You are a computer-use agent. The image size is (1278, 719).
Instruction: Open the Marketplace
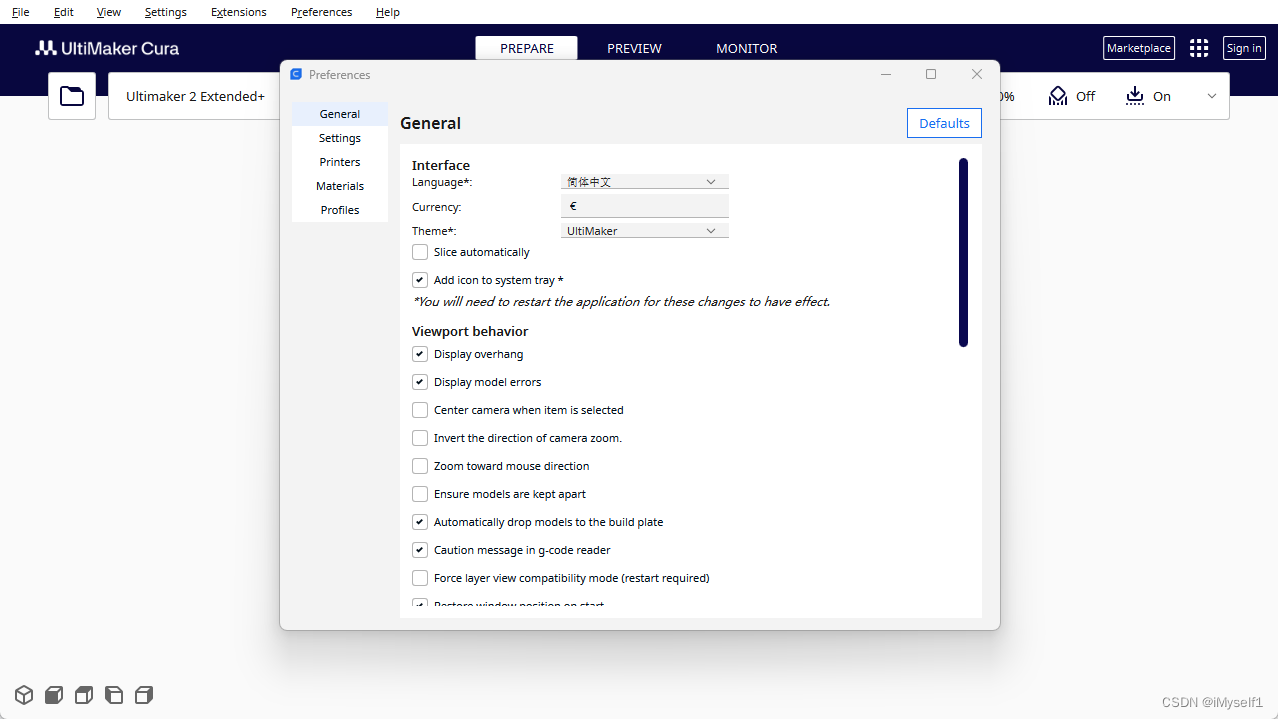1139,48
